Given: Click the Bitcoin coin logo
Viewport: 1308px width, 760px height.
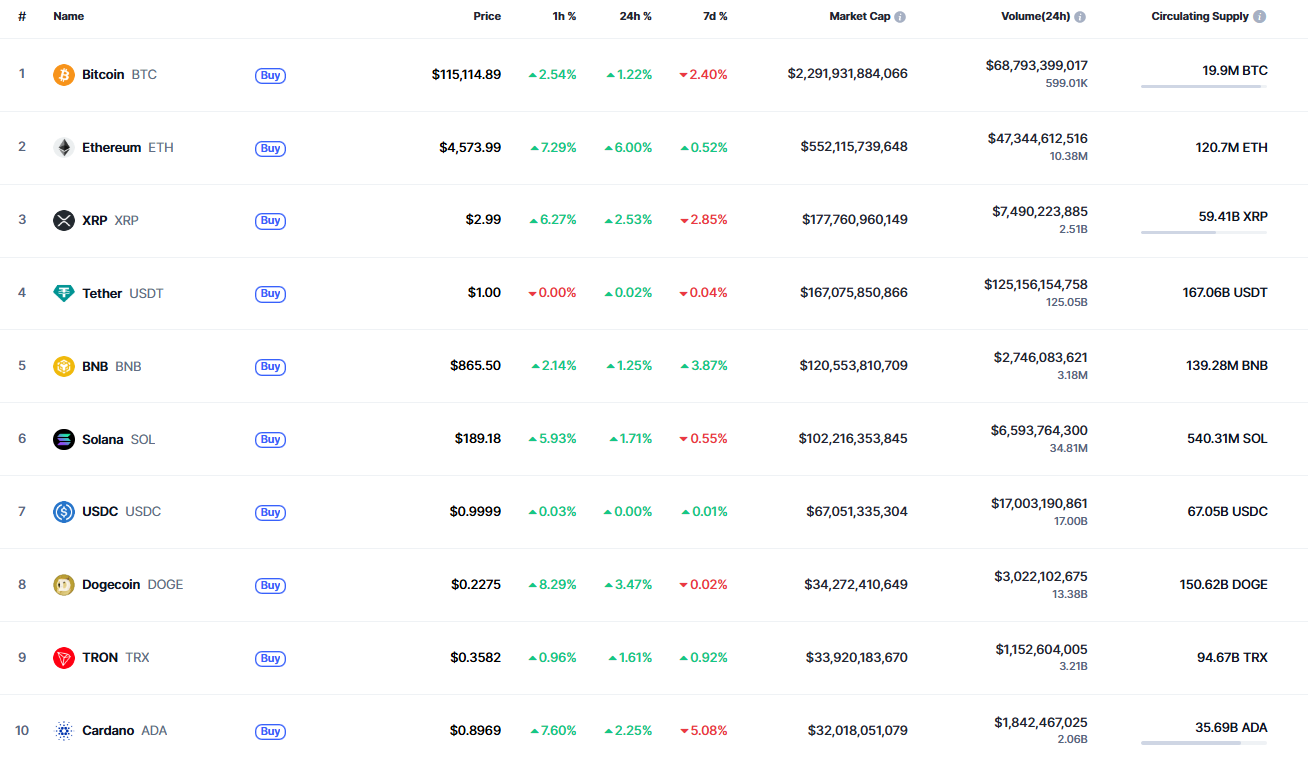Looking at the screenshot, I should tap(64, 75).
